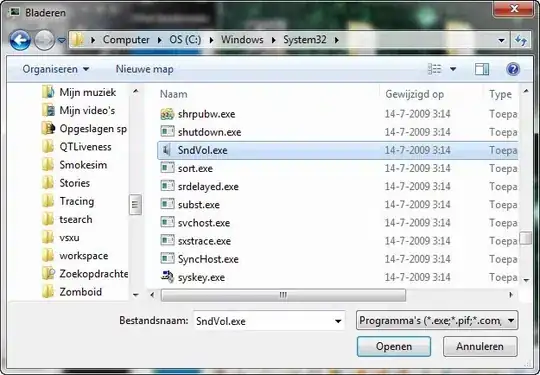
Task: Click the sort.exe file icon
Action: click(x=167, y=168)
